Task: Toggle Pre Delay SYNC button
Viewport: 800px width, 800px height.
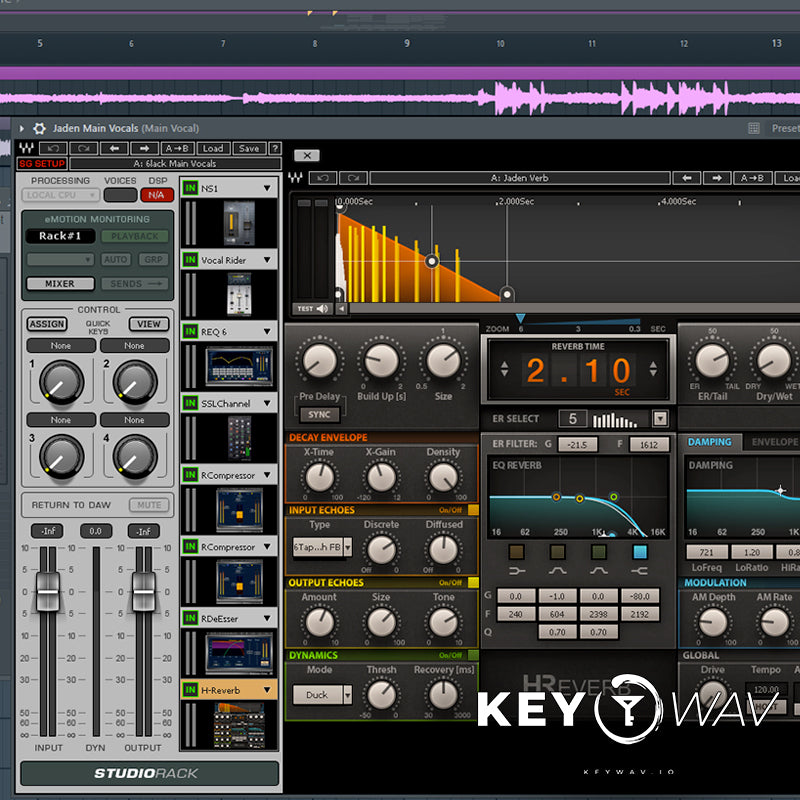Action: click(319, 415)
